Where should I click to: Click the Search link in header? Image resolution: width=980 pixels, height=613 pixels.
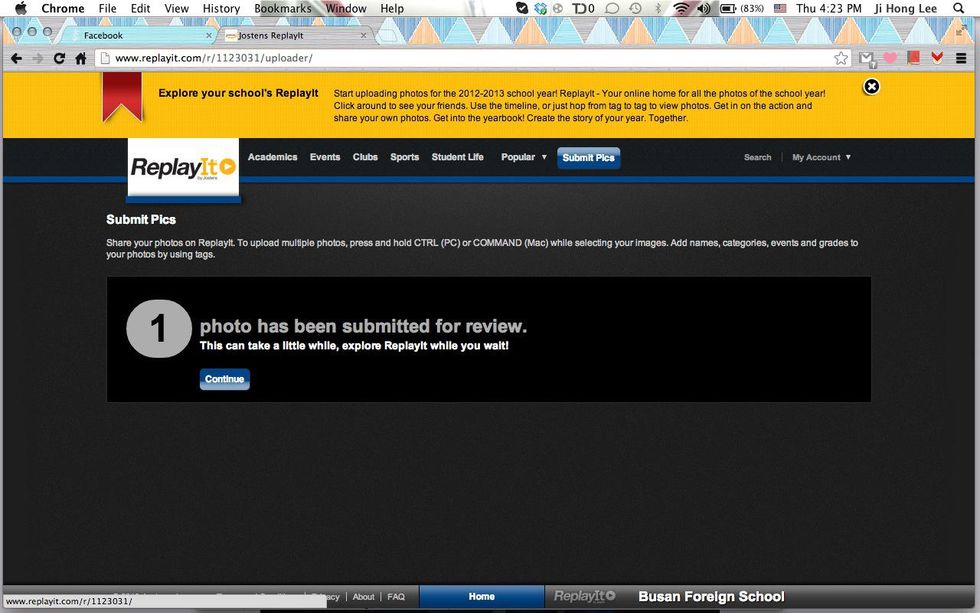(x=757, y=157)
